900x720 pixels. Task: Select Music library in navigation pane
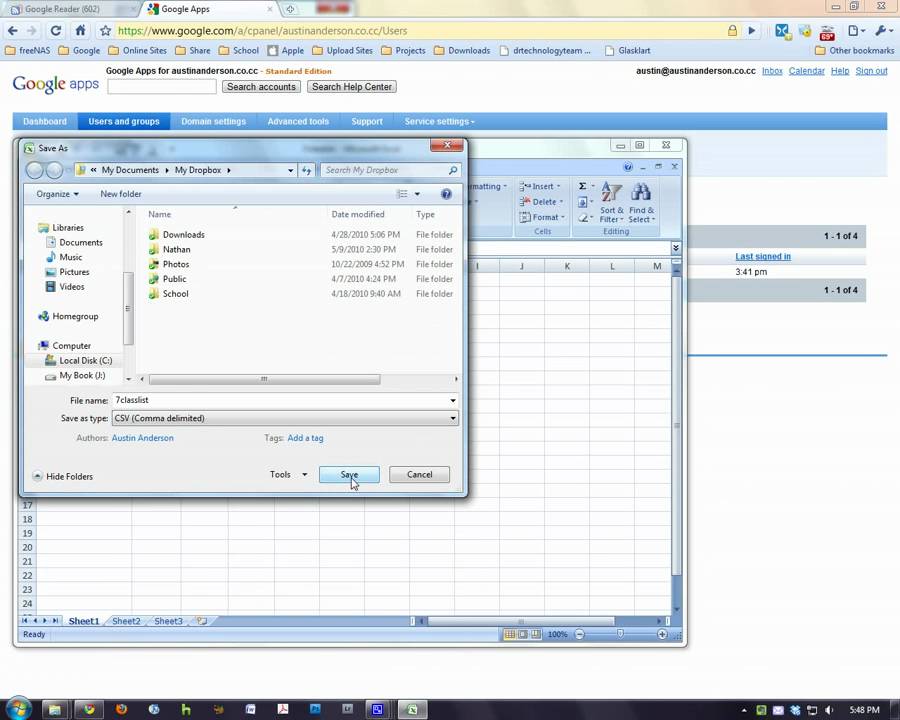[x=71, y=257]
